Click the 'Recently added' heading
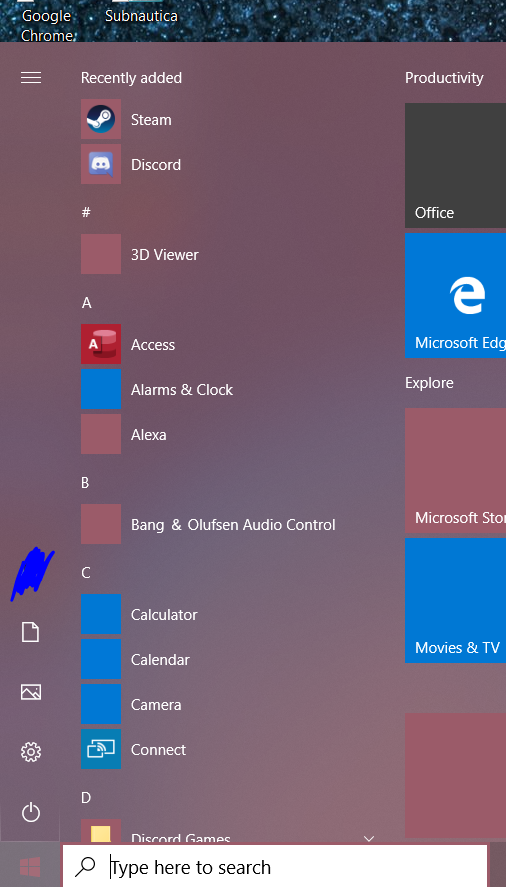This screenshot has height=887, width=506. pyautogui.click(x=131, y=77)
